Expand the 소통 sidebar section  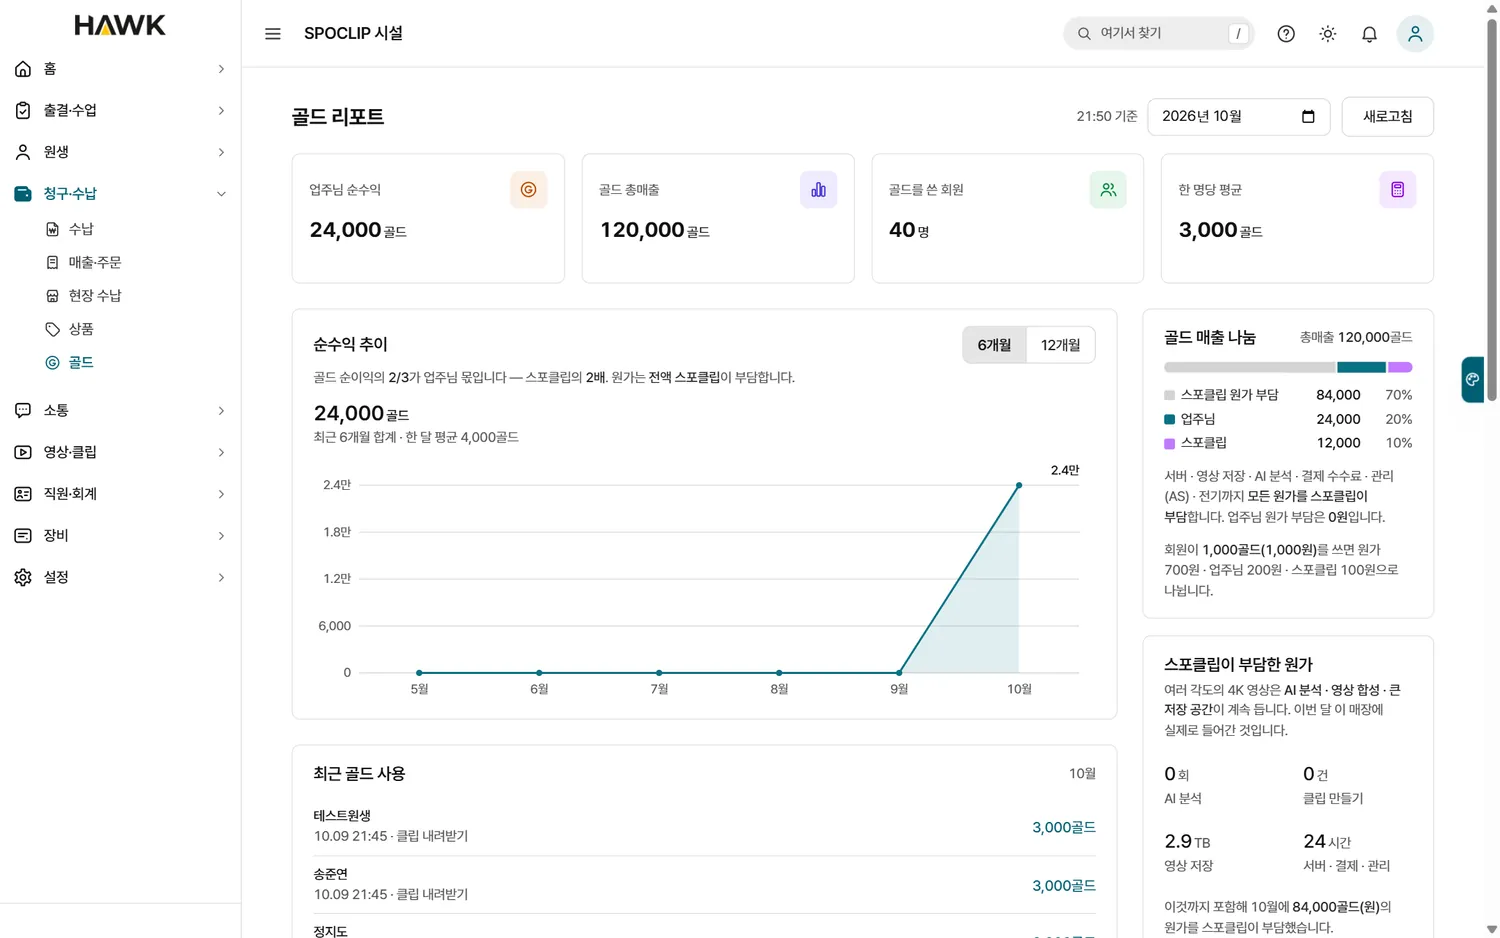tap(120, 411)
